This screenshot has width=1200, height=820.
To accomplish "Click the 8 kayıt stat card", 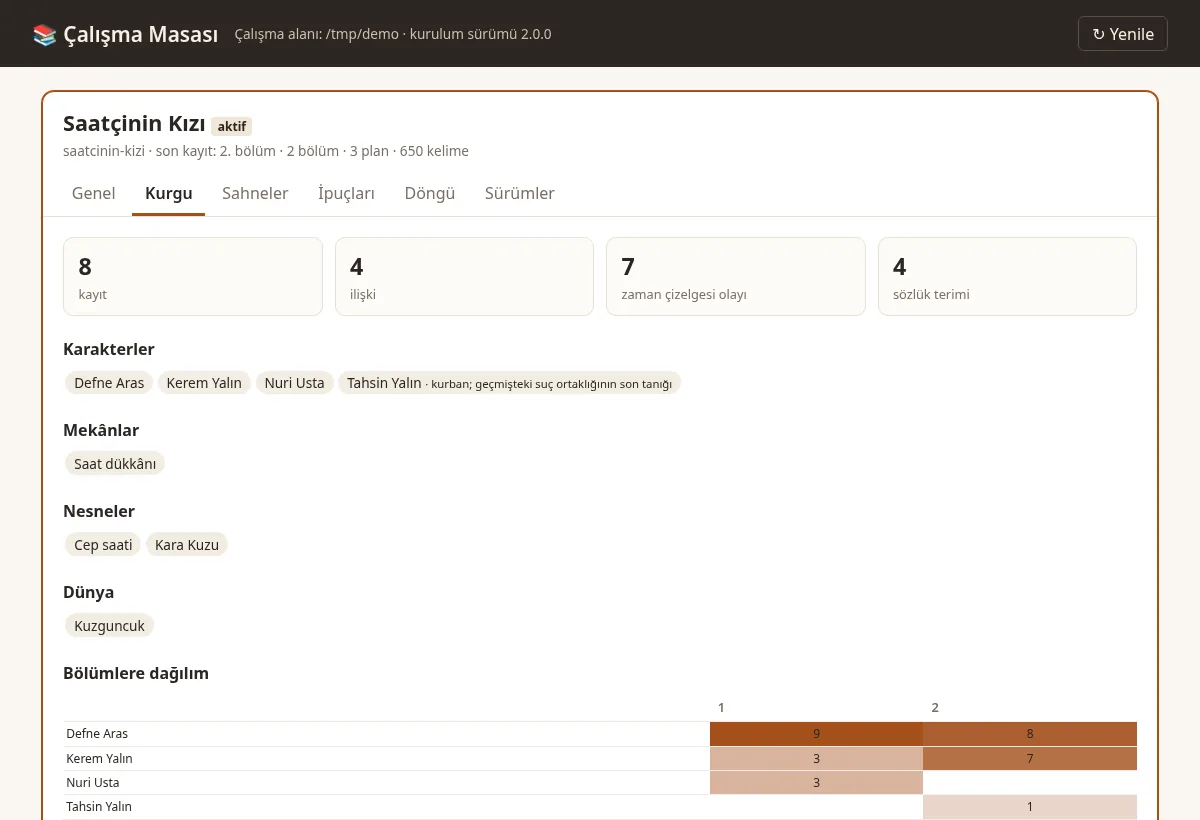I will coord(193,276).
